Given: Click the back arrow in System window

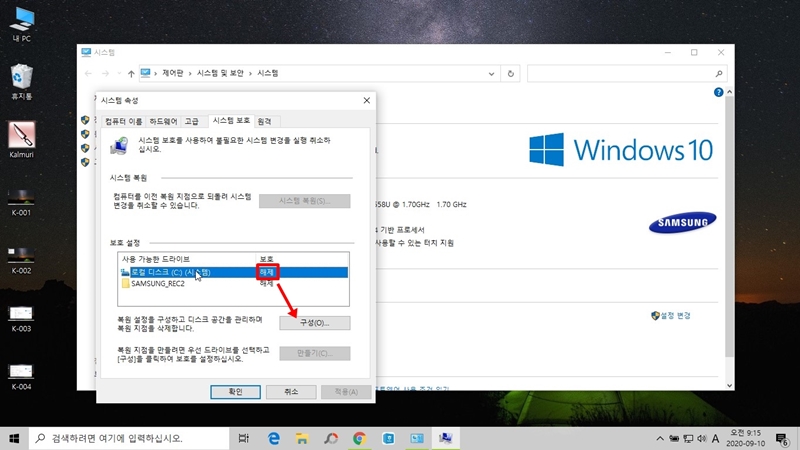Looking at the screenshot, I should 88,73.
